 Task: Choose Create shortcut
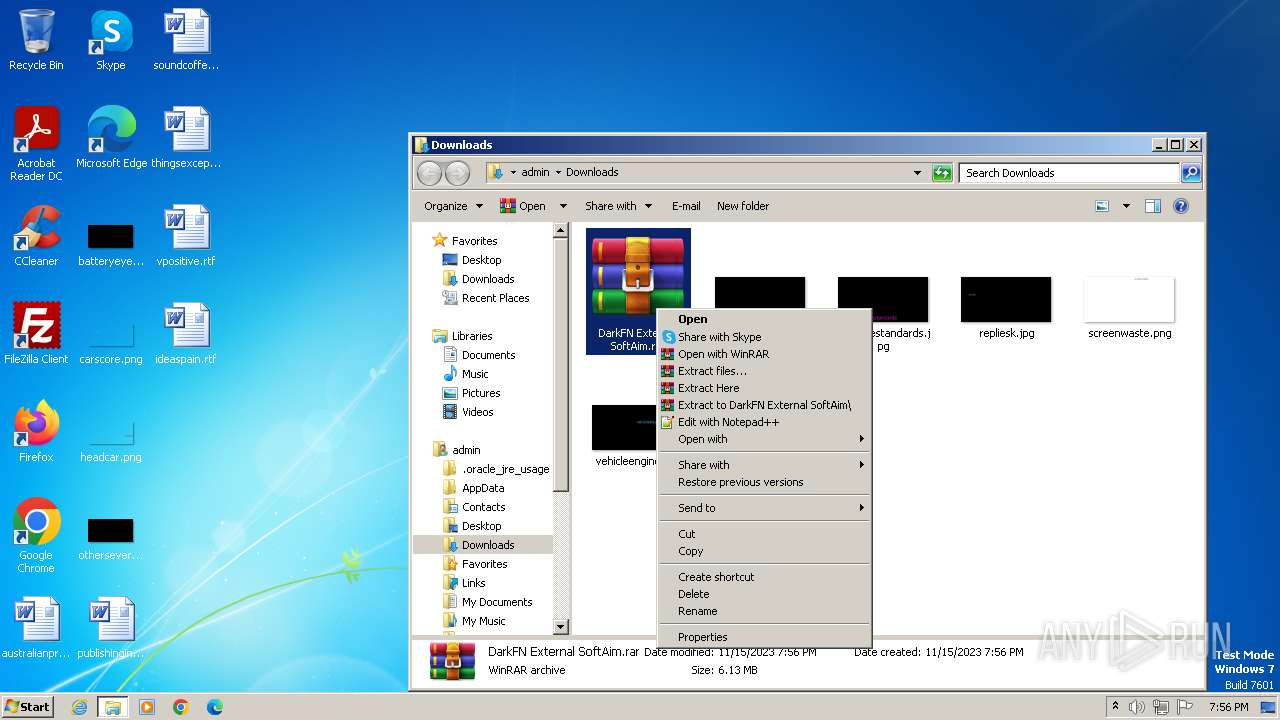(764, 577)
